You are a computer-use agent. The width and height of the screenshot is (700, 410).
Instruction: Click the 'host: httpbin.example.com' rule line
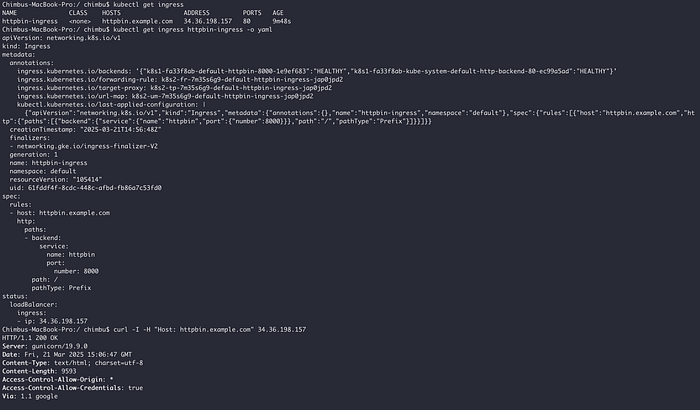click(x=59, y=213)
